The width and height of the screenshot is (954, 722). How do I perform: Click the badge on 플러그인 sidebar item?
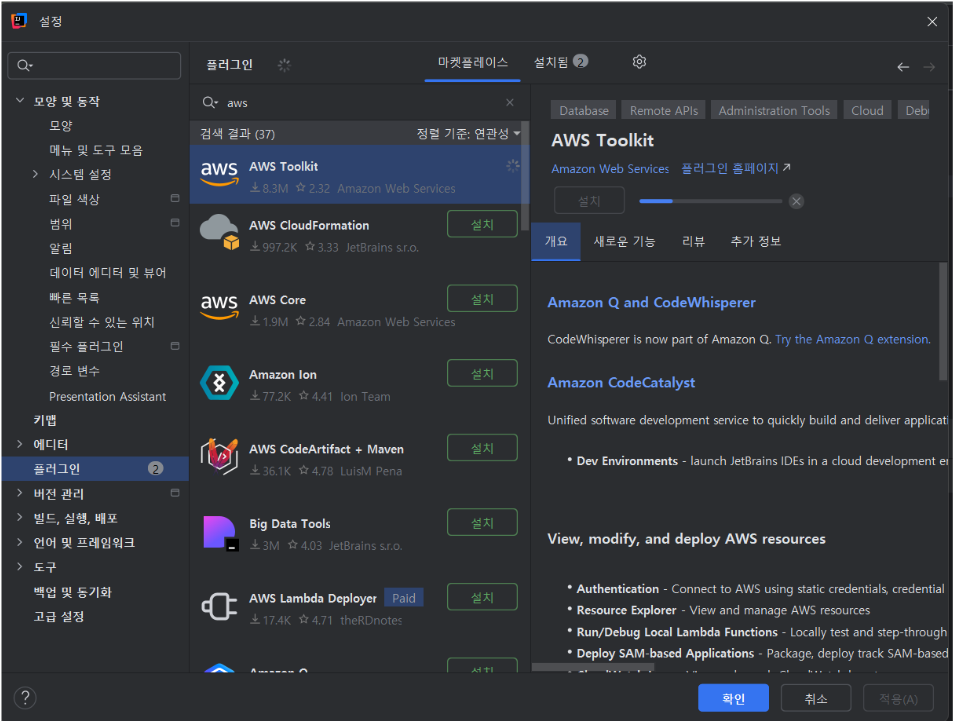coord(156,468)
